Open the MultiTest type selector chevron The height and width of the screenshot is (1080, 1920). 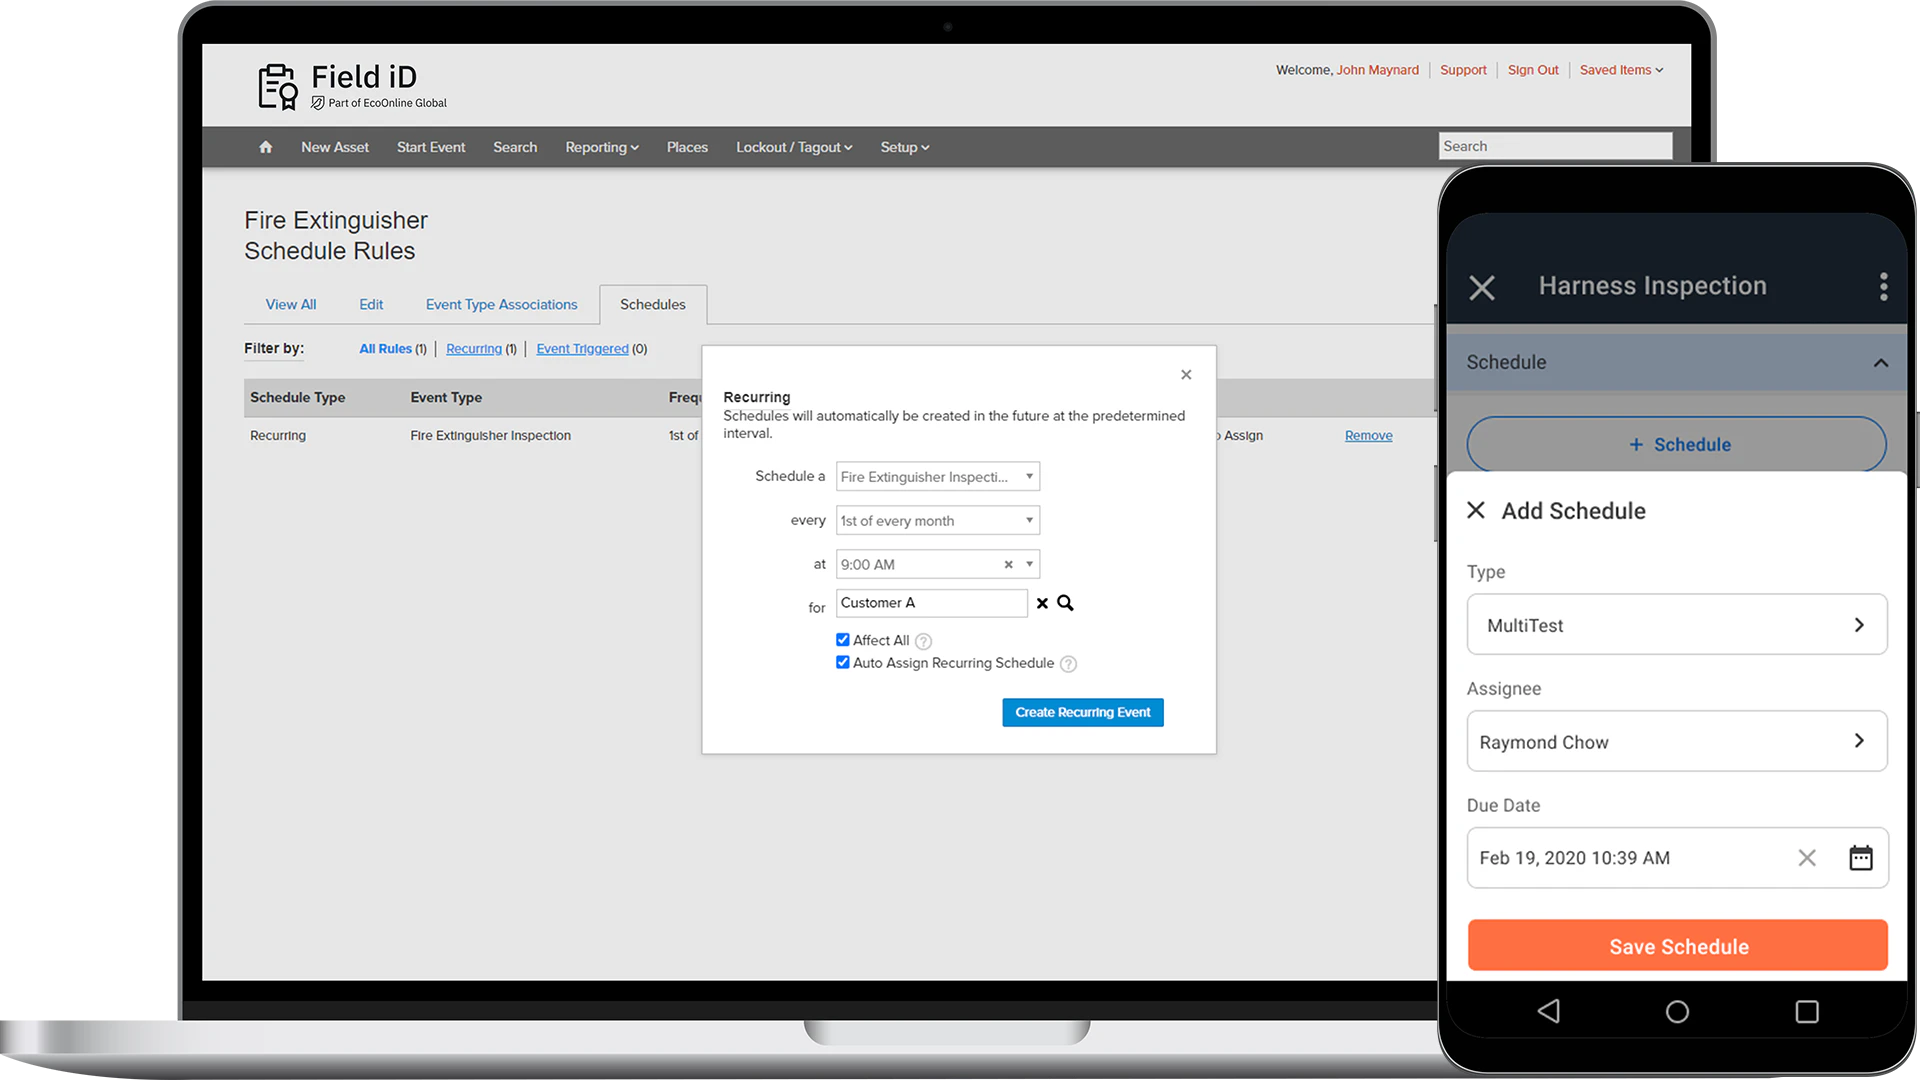pos(1860,624)
